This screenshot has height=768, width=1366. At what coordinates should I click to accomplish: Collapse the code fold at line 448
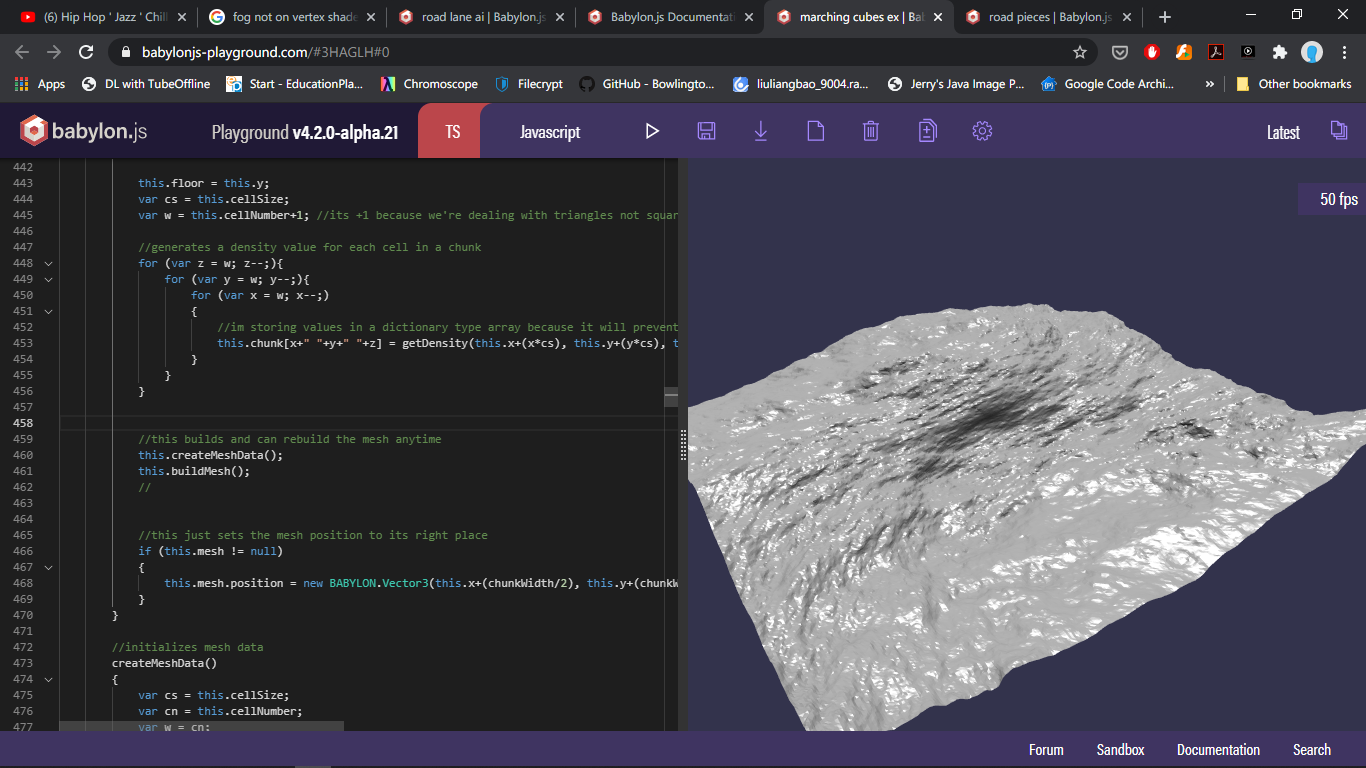pyautogui.click(x=48, y=263)
